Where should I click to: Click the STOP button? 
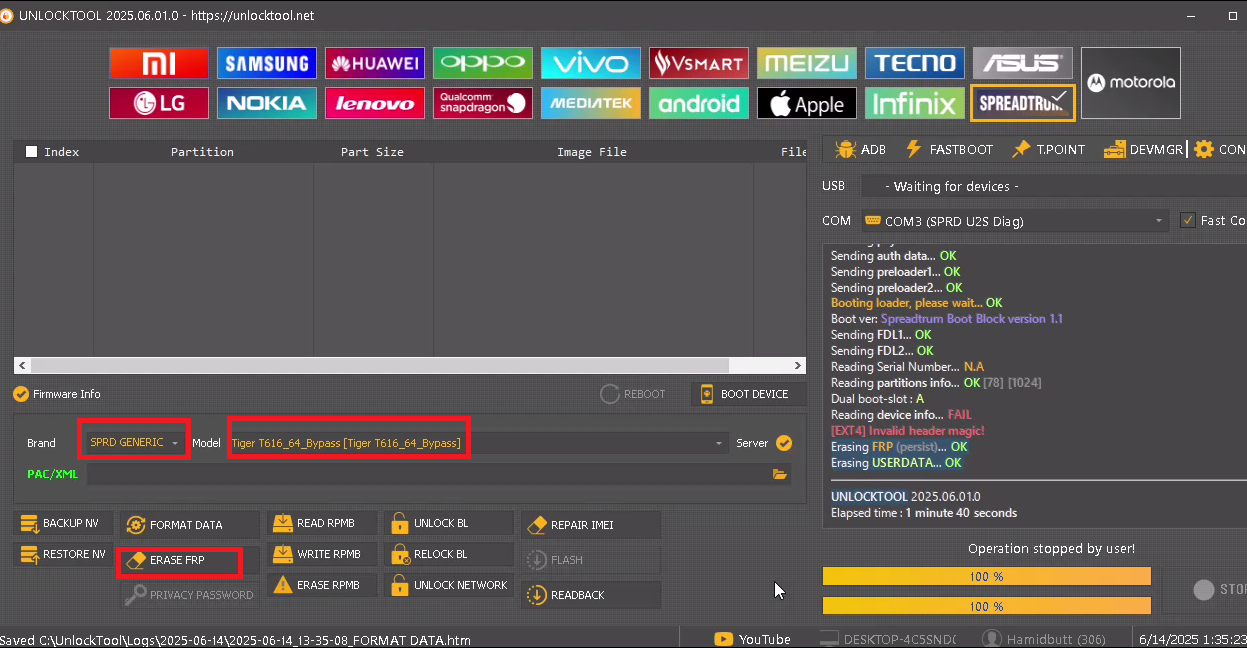[x=1219, y=590]
